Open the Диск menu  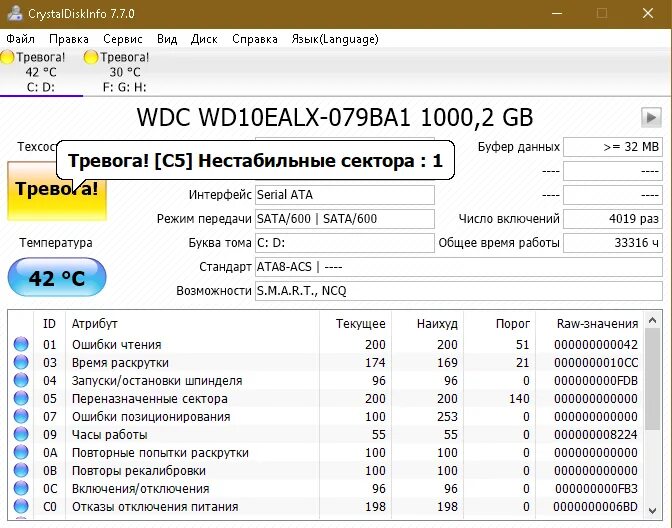pos(204,39)
